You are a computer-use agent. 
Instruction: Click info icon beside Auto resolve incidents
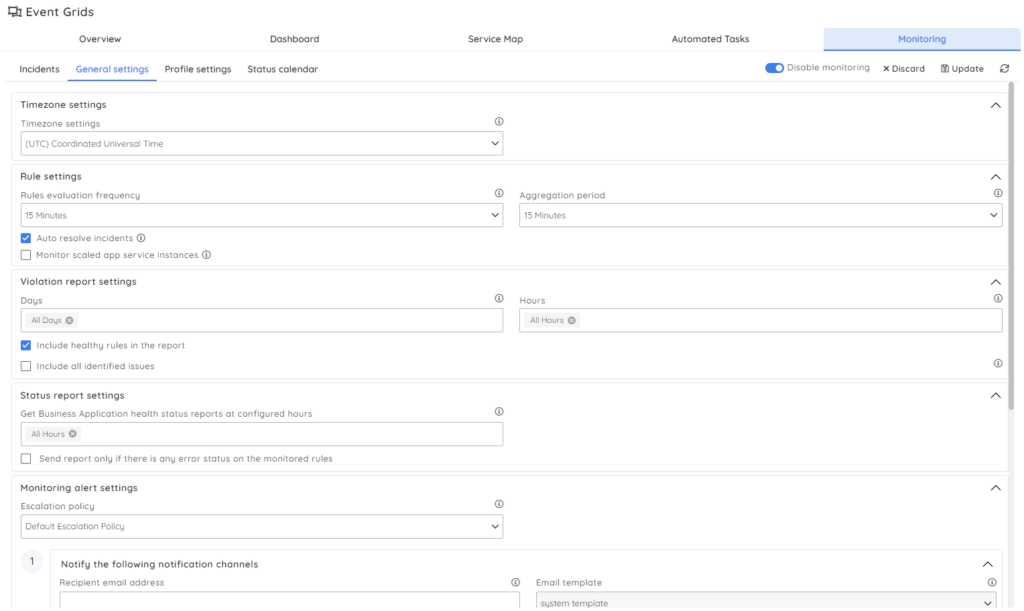pos(141,238)
